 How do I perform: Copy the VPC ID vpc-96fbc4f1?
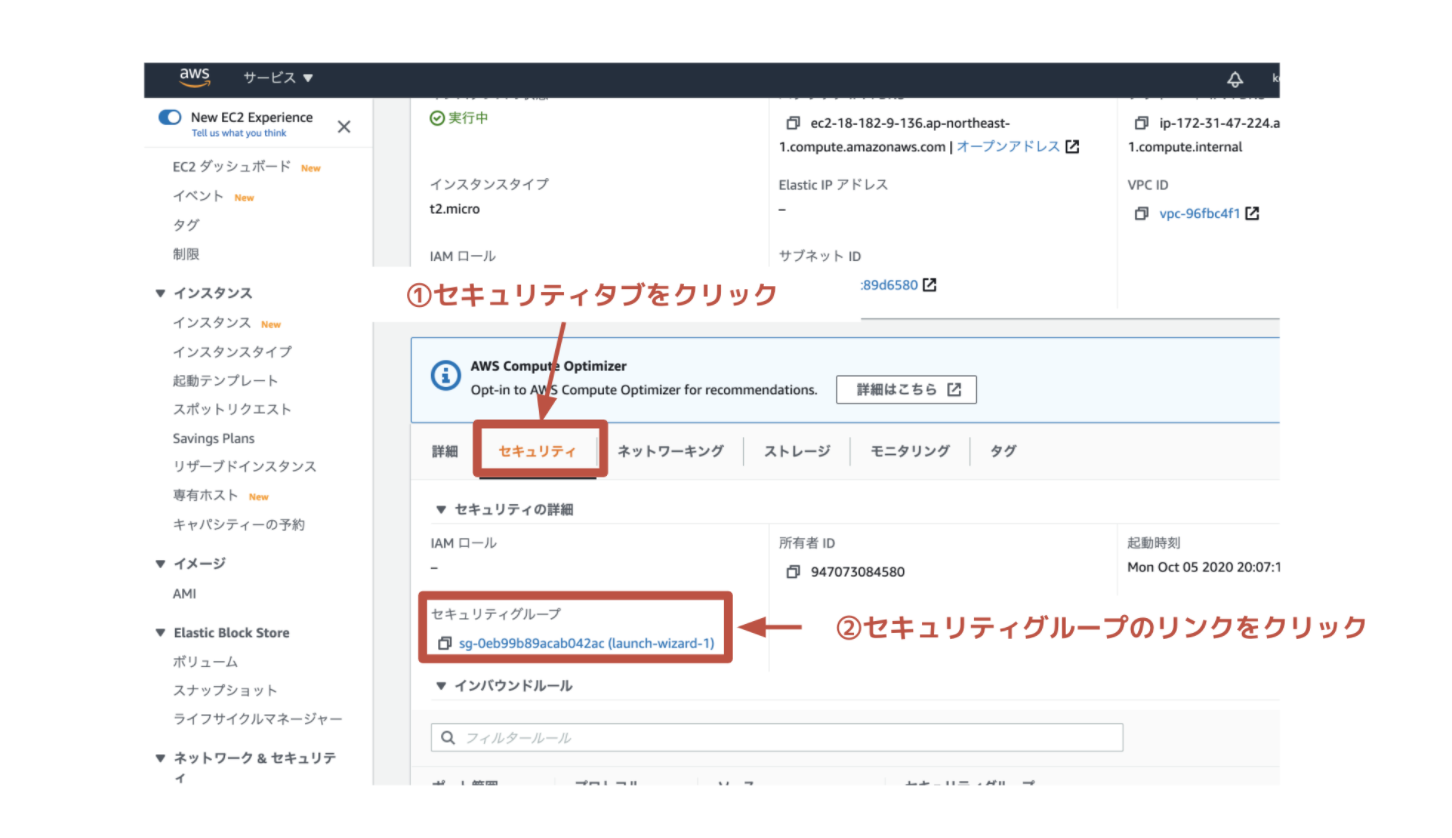pos(1141,214)
